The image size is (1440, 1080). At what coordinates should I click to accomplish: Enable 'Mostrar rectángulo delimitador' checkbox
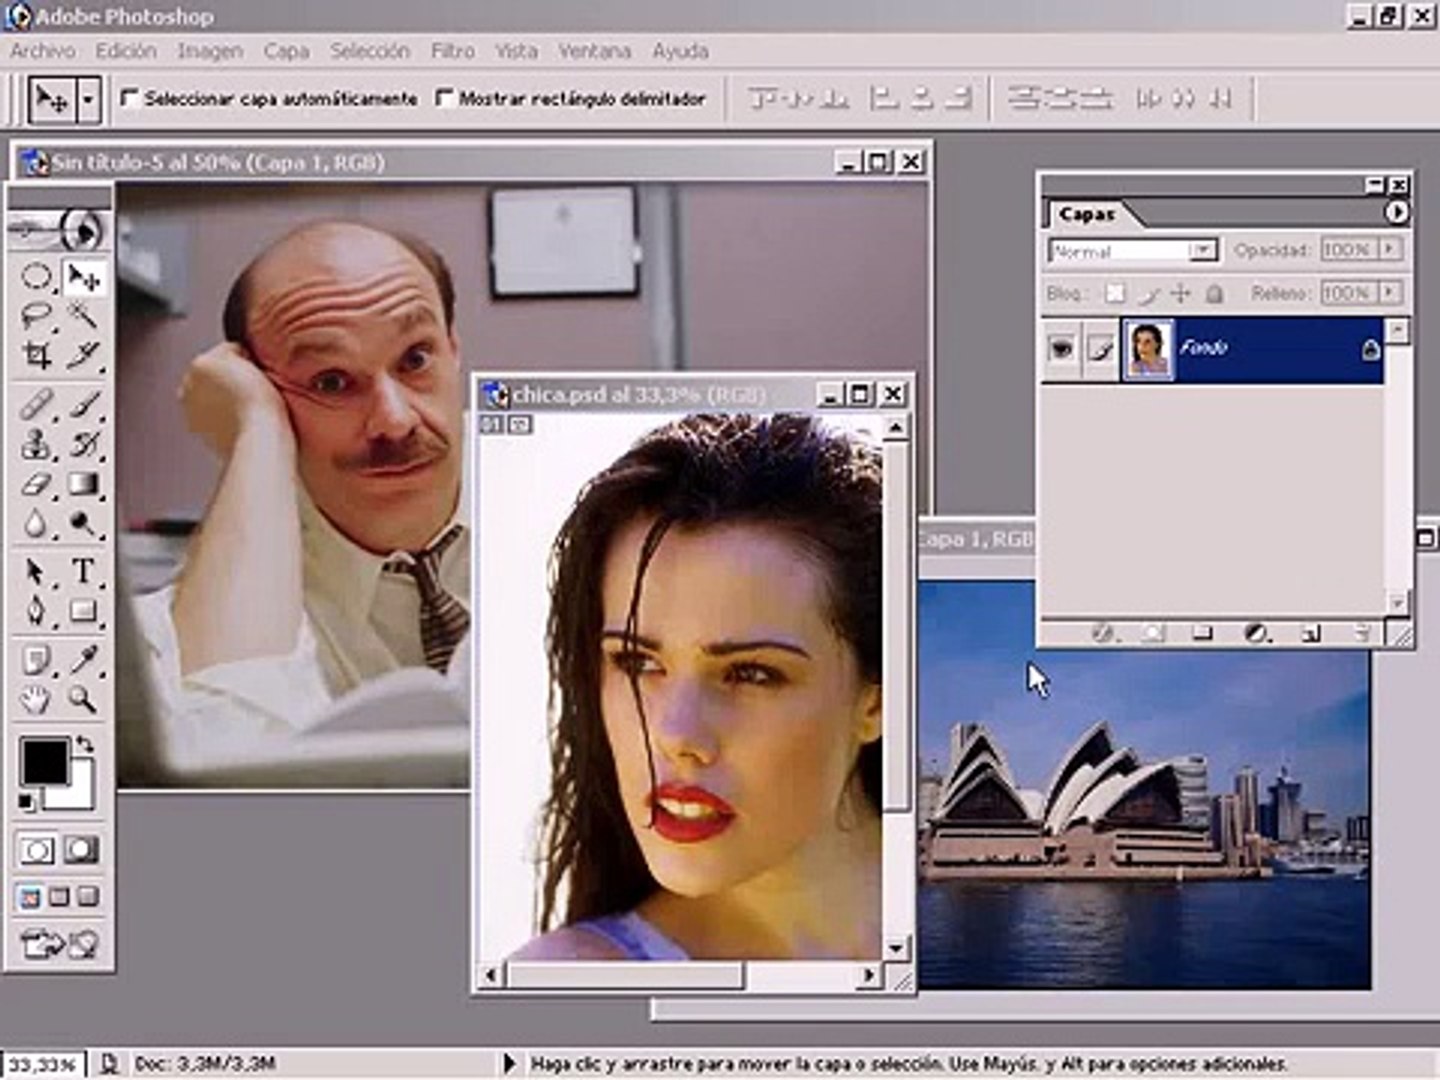(x=444, y=98)
